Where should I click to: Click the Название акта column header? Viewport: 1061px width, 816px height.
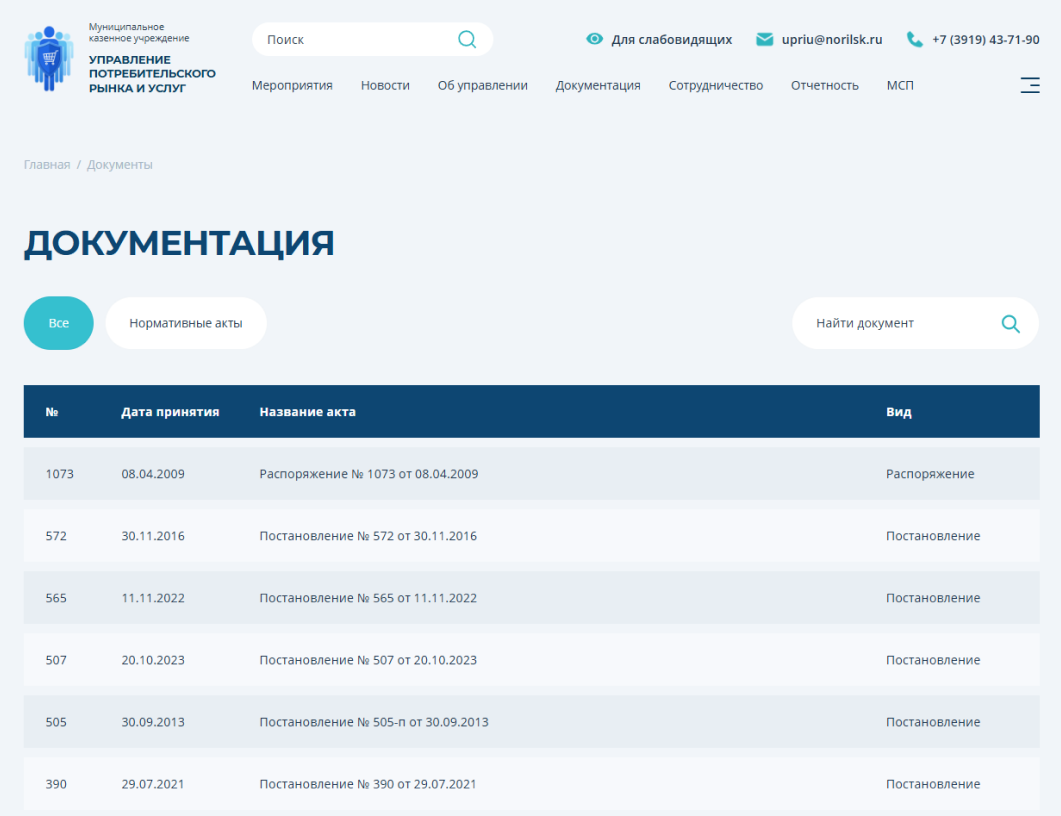(x=308, y=412)
